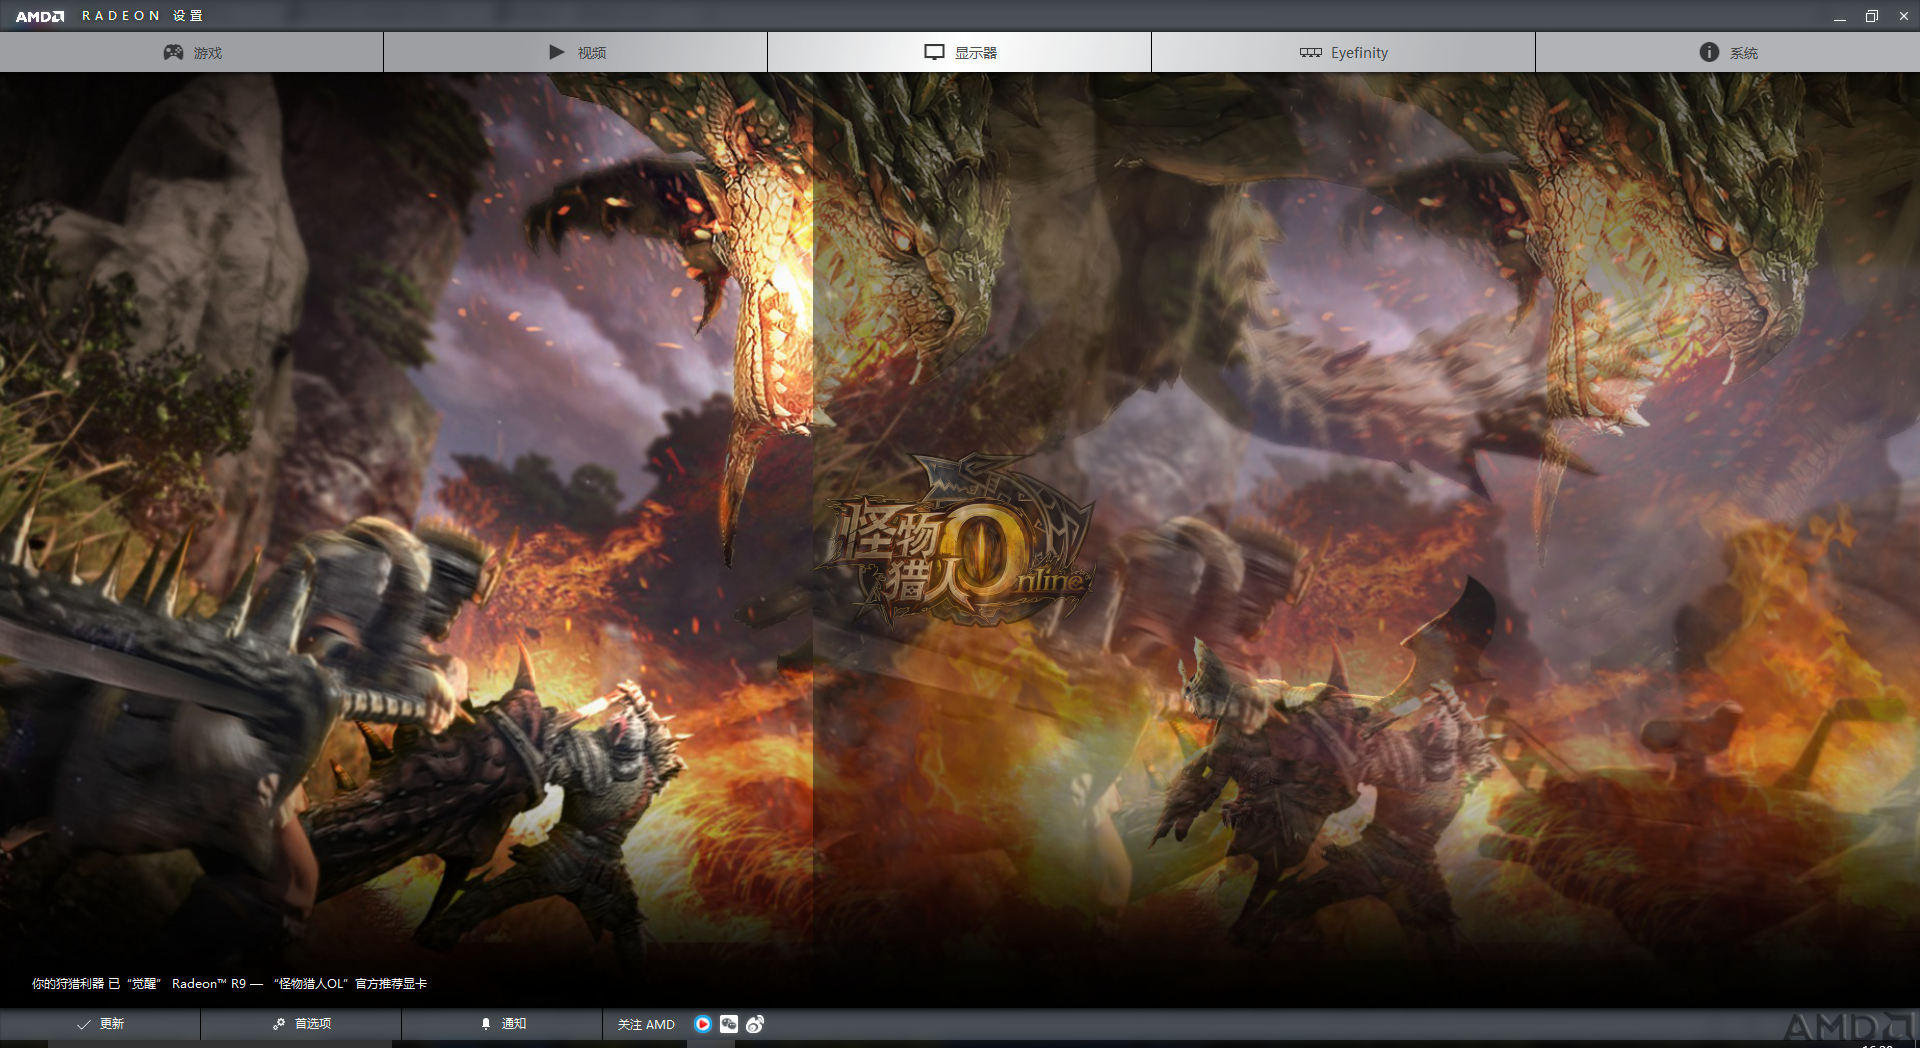Open the Eyefinity tab
Viewport: 1920px width, 1048px height.
click(x=1343, y=52)
